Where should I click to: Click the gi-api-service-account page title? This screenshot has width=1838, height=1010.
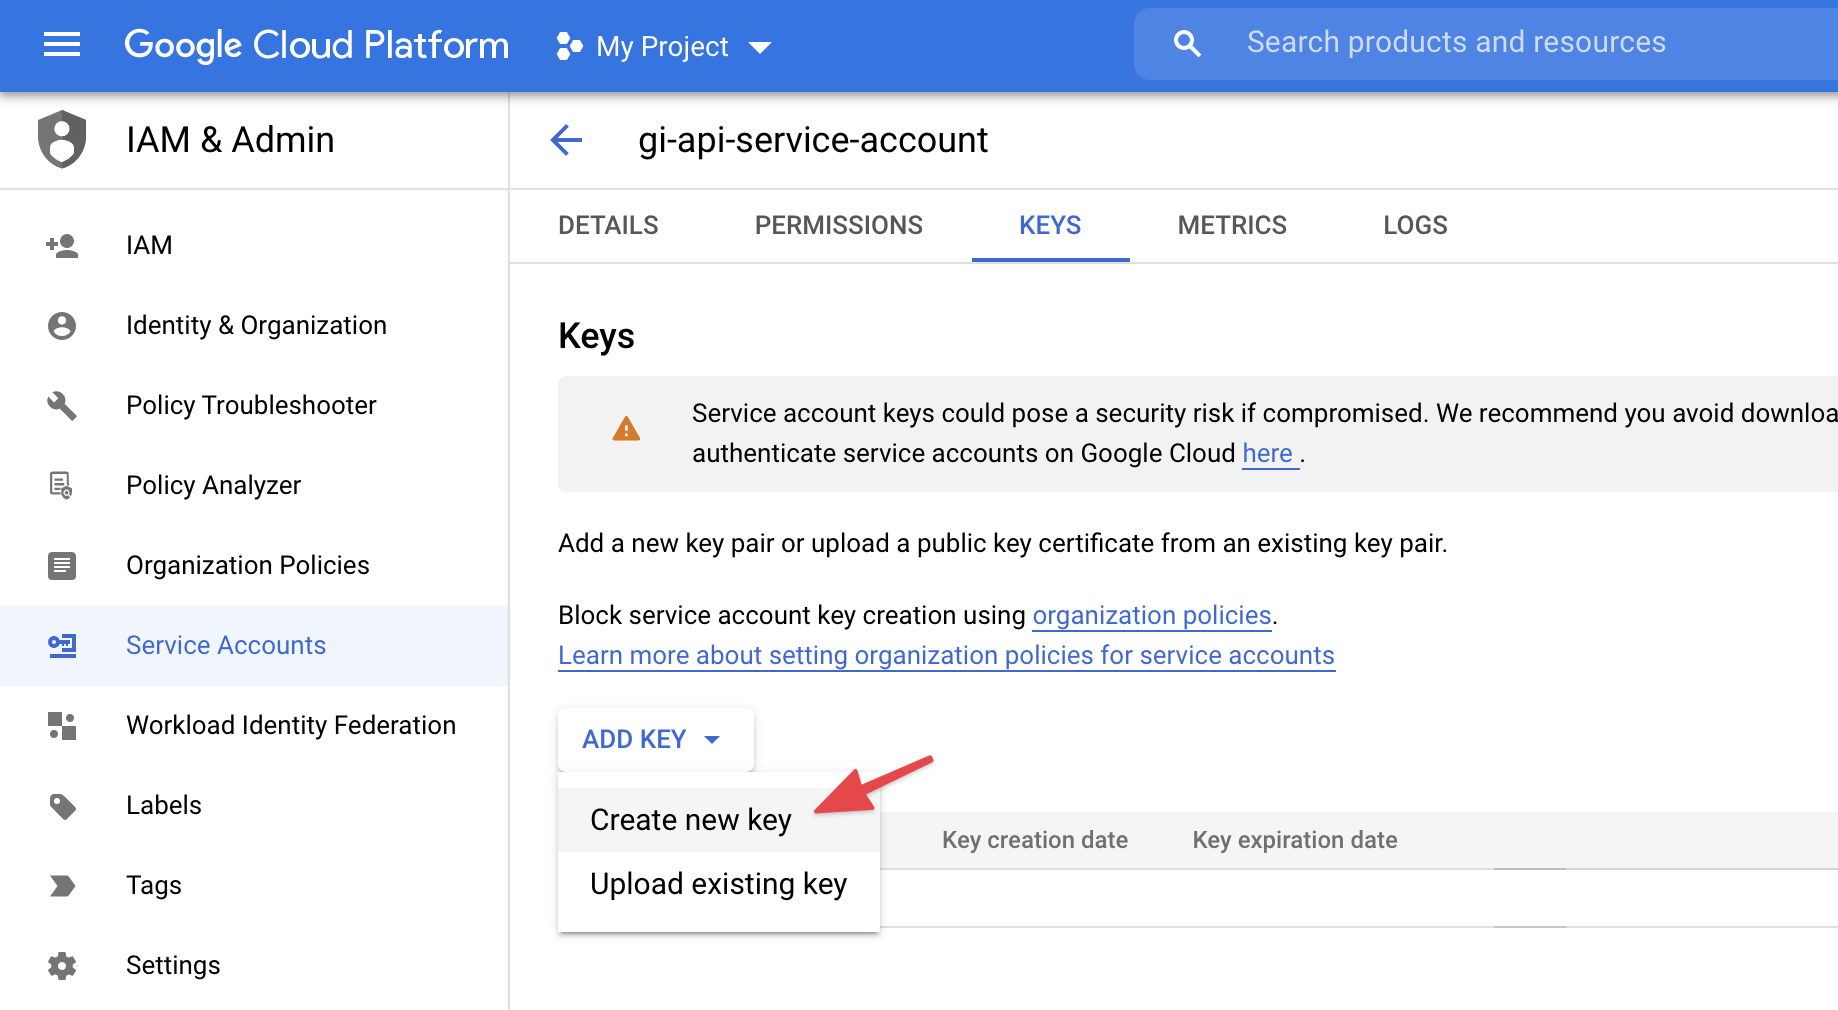coord(813,140)
